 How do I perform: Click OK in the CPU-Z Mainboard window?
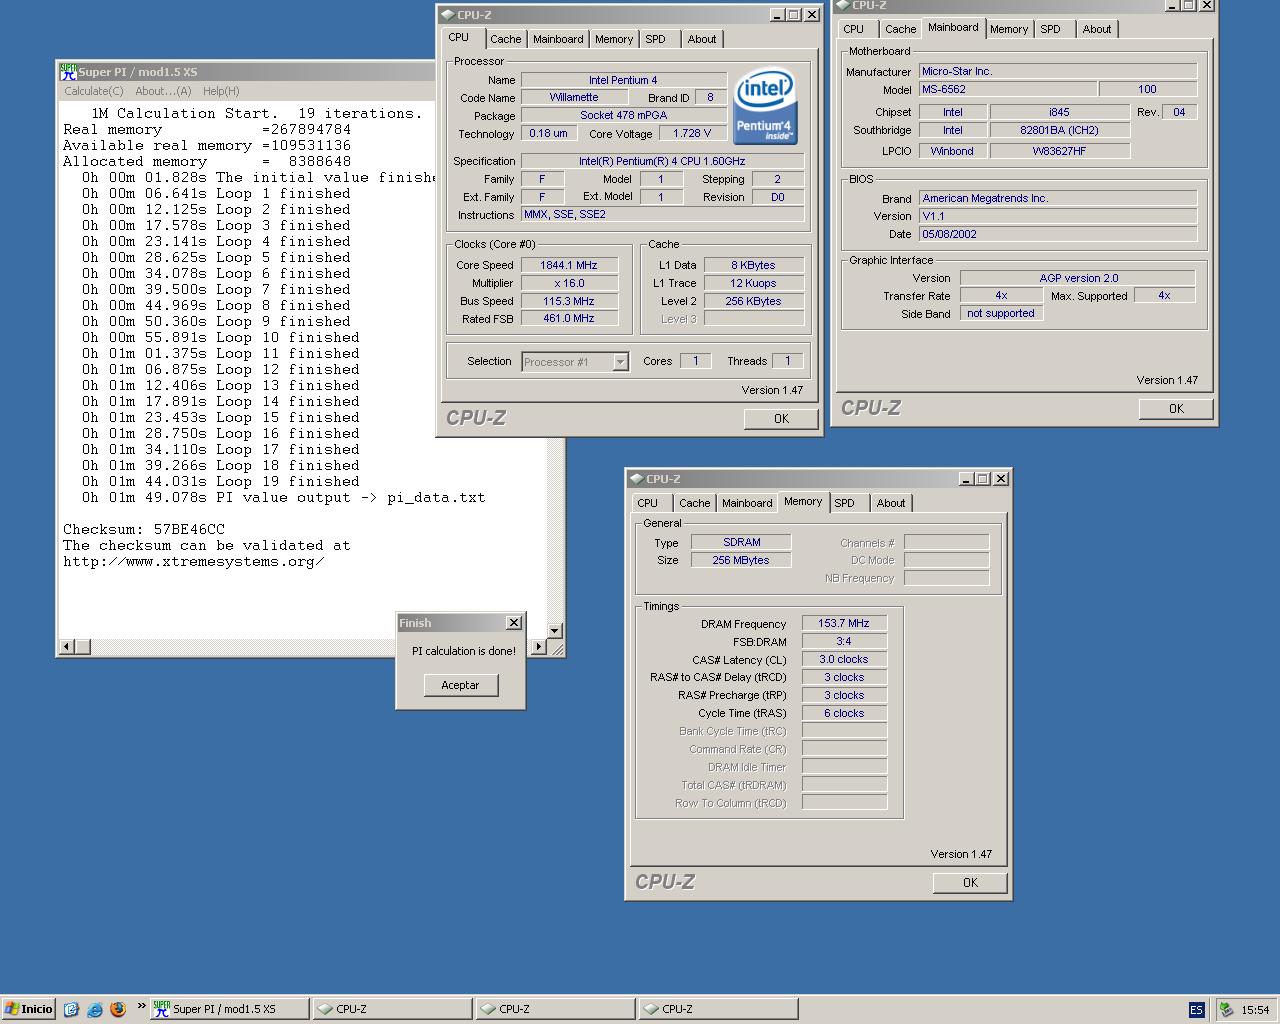(1176, 409)
